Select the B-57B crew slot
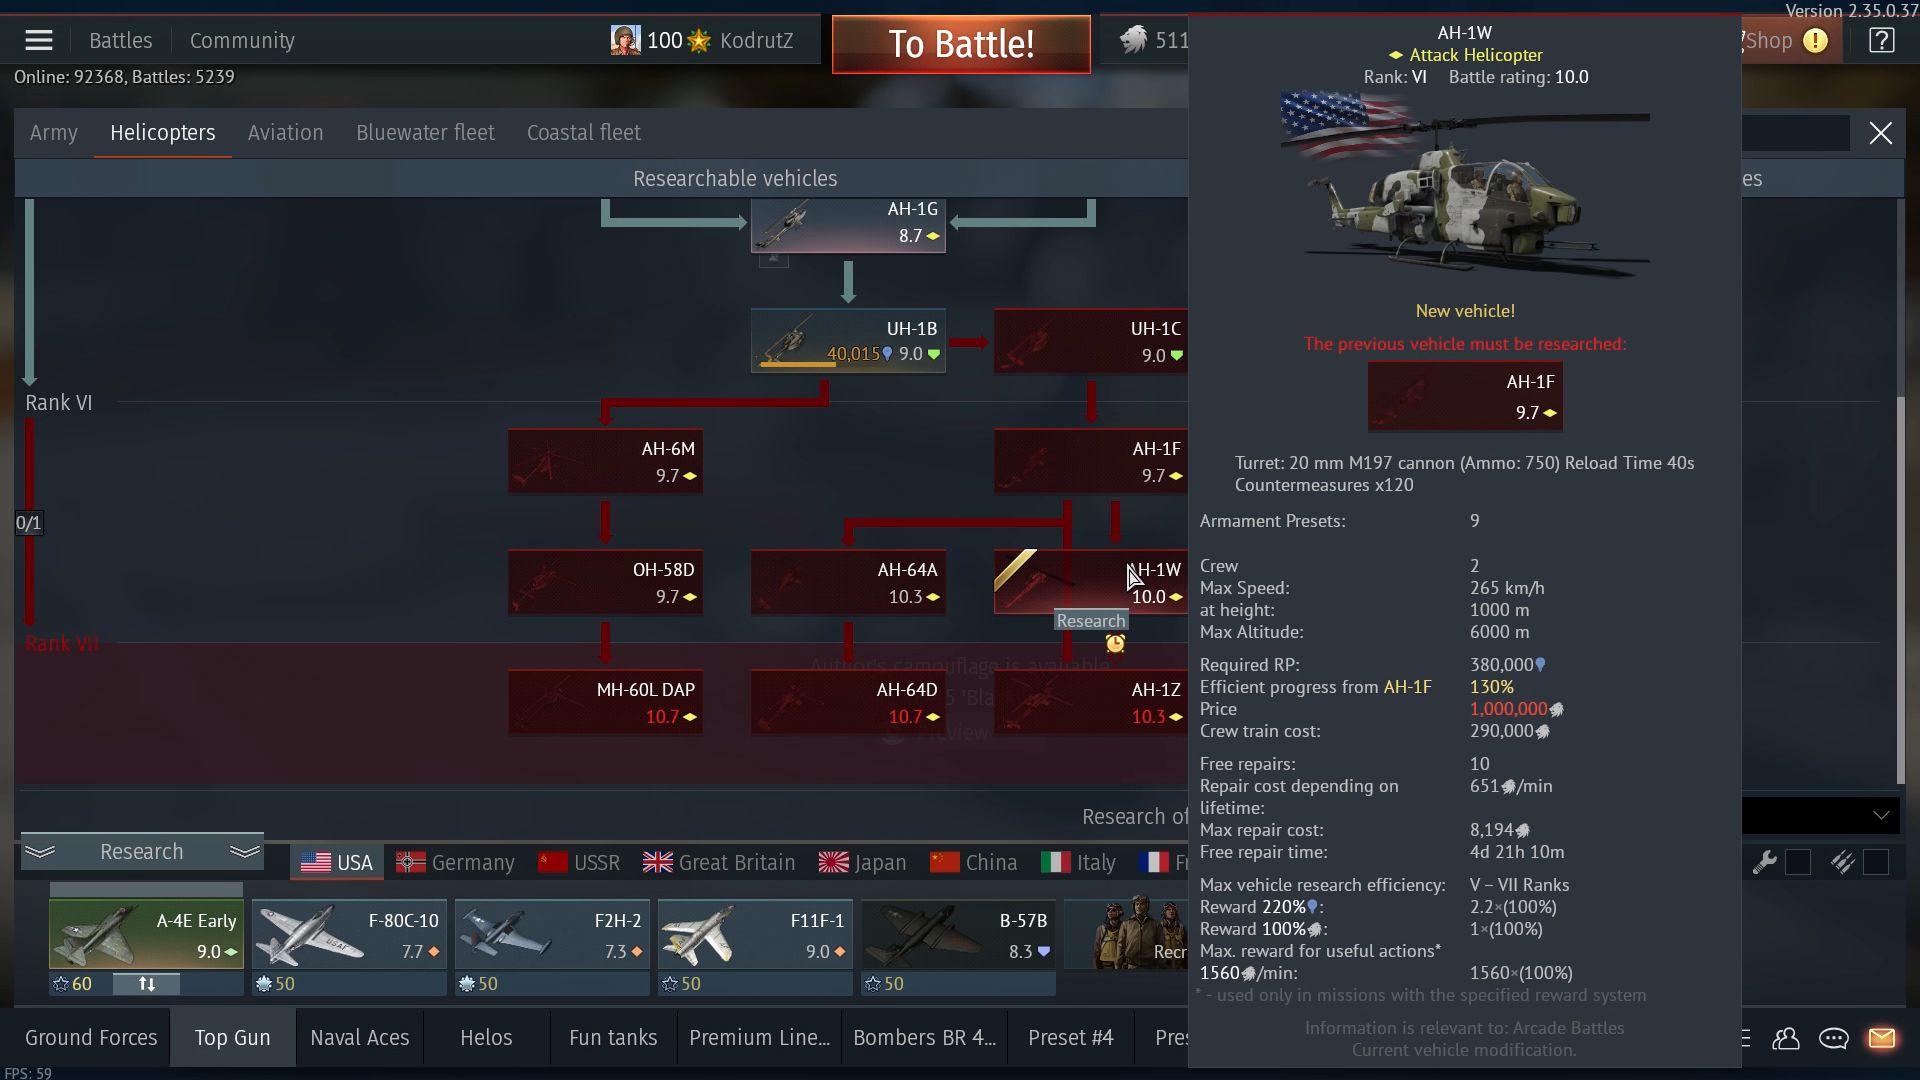The image size is (1920, 1080). click(x=958, y=934)
